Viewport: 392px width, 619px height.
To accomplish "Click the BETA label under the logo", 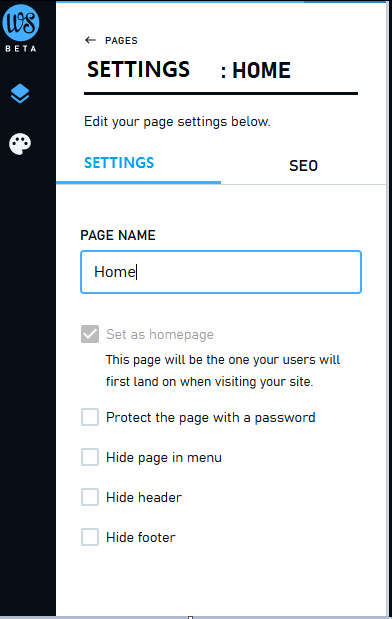I will [x=21, y=49].
